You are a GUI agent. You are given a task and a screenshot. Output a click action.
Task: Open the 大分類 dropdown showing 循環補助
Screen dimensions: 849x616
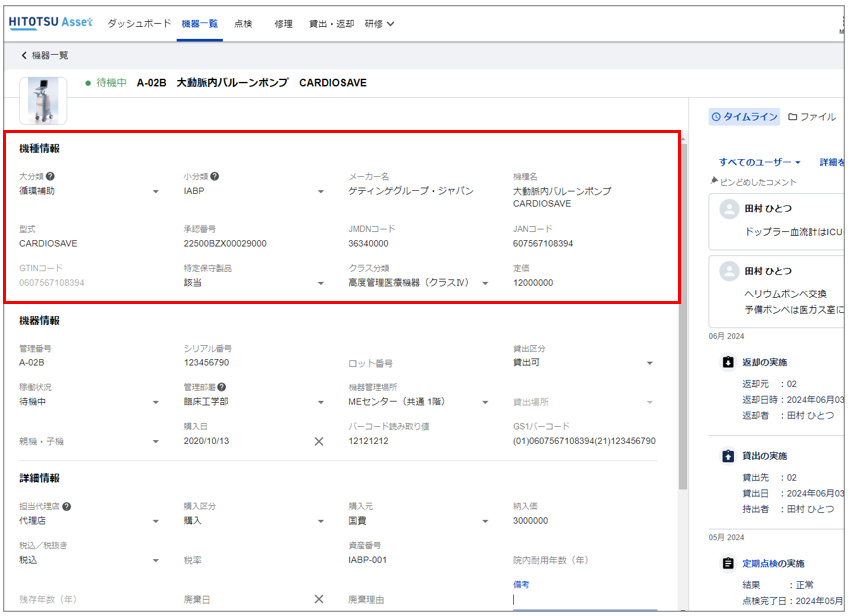[x=89, y=191]
